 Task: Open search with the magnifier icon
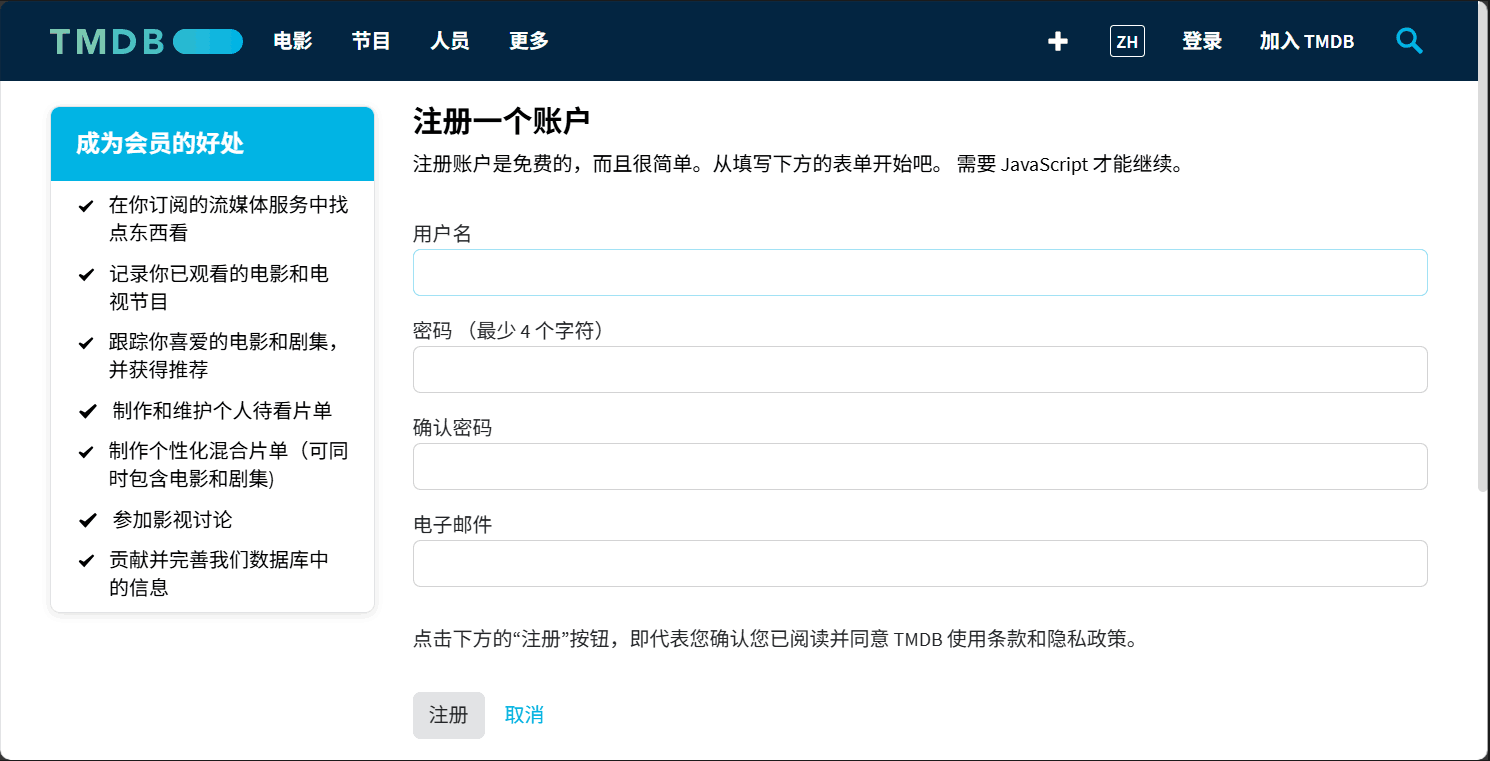click(1409, 41)
